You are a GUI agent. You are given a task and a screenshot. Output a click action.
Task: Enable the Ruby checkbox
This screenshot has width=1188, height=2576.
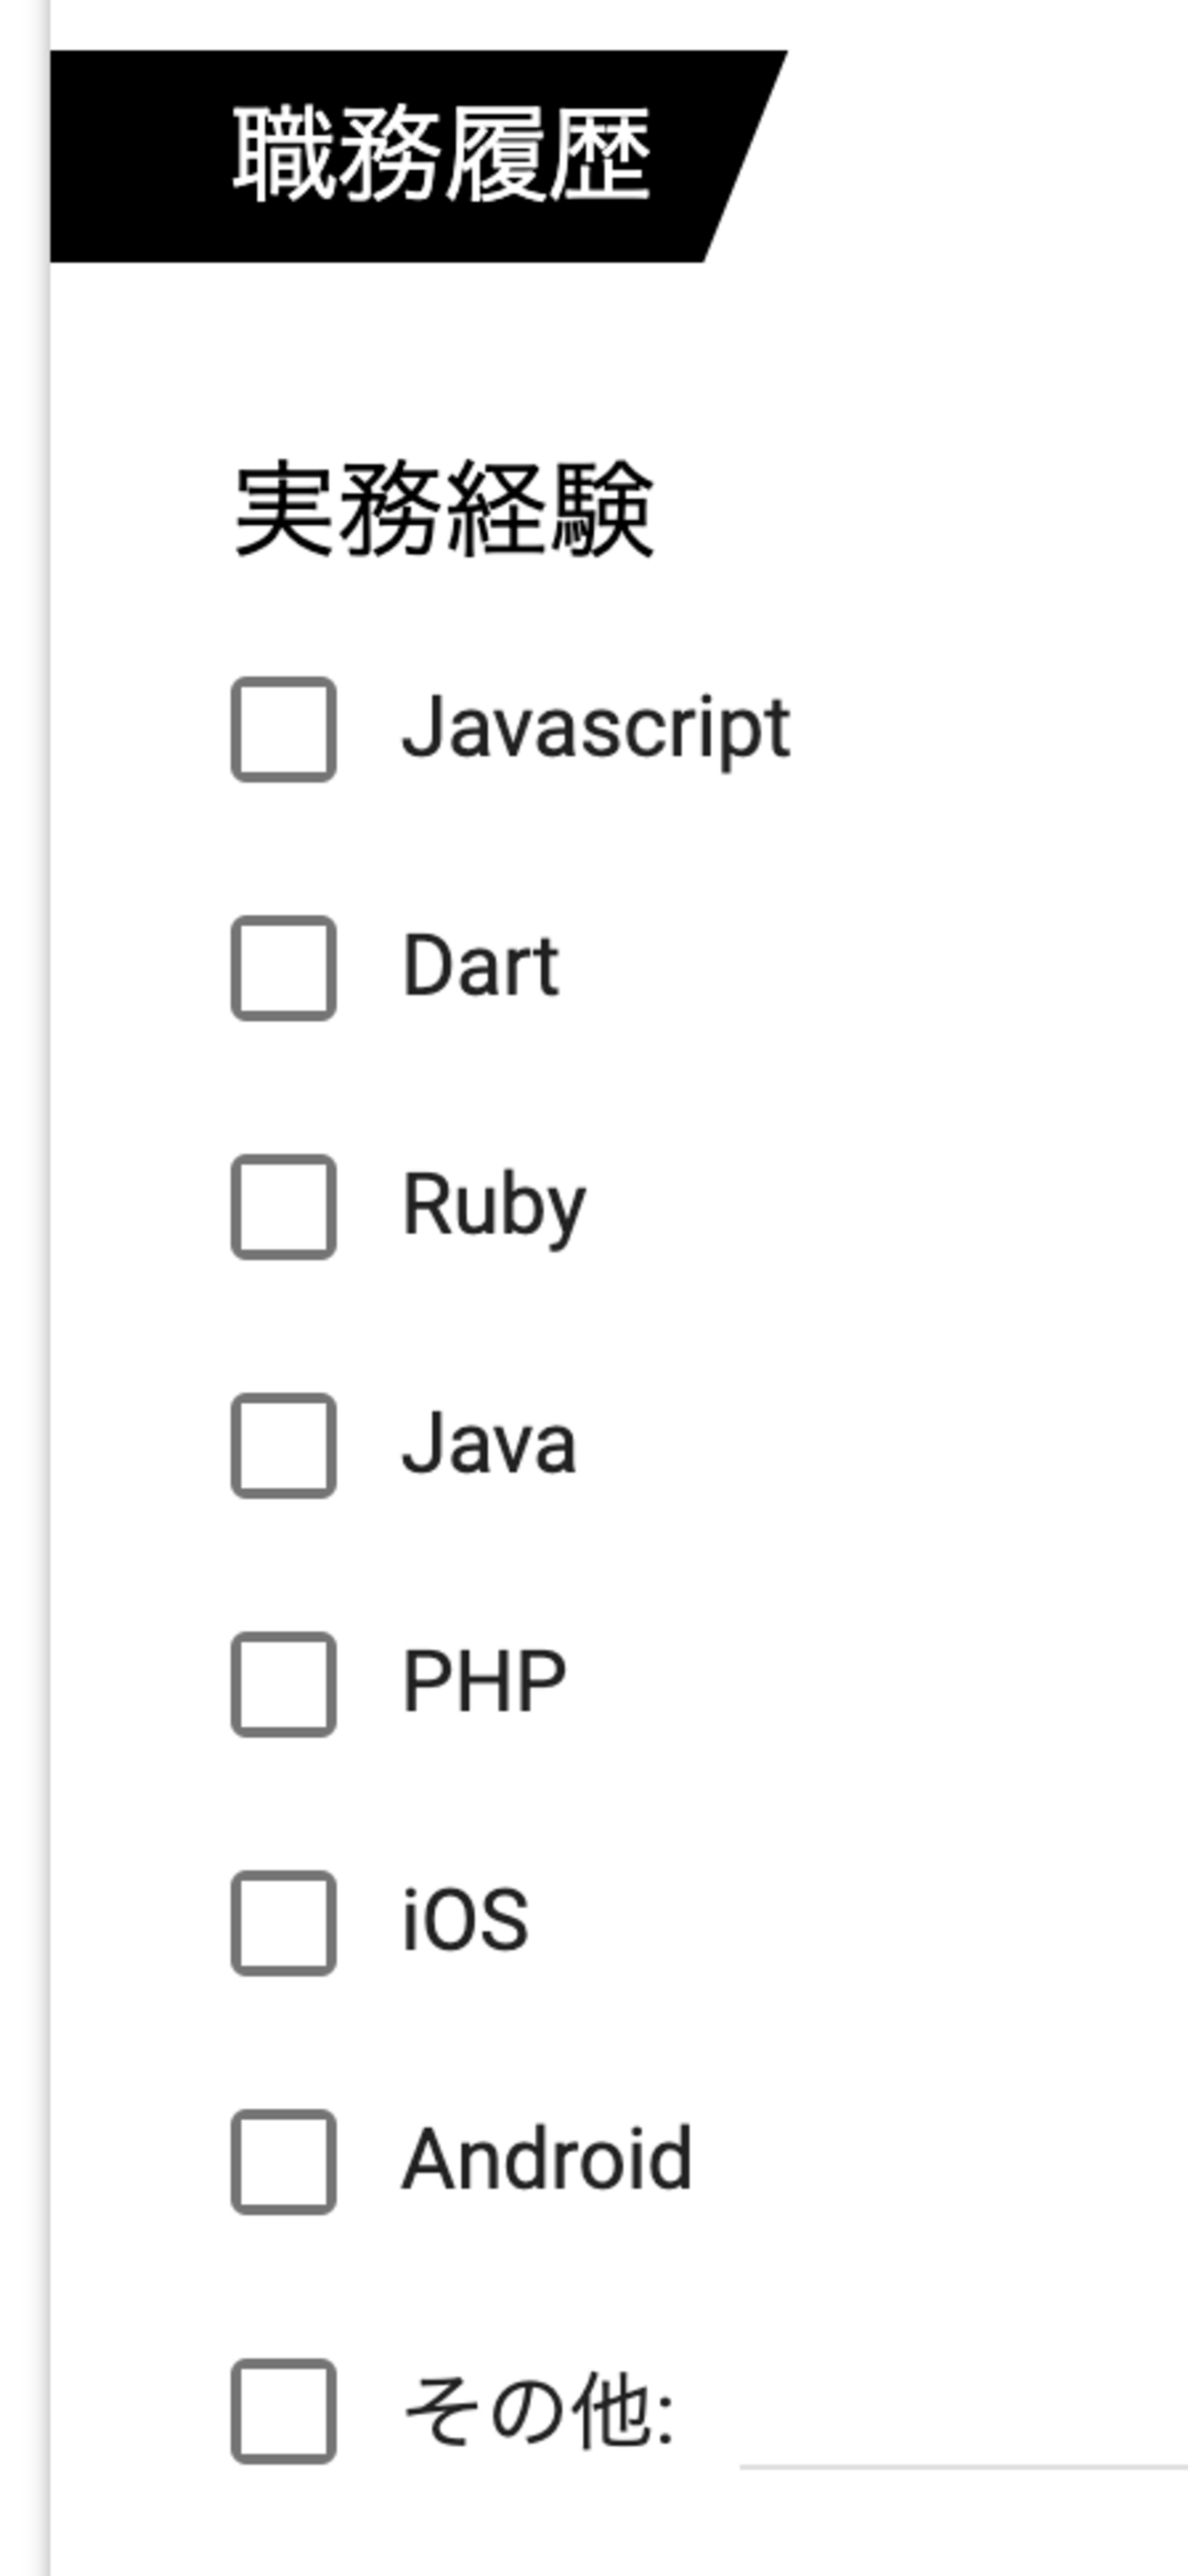click(283, 1207)
